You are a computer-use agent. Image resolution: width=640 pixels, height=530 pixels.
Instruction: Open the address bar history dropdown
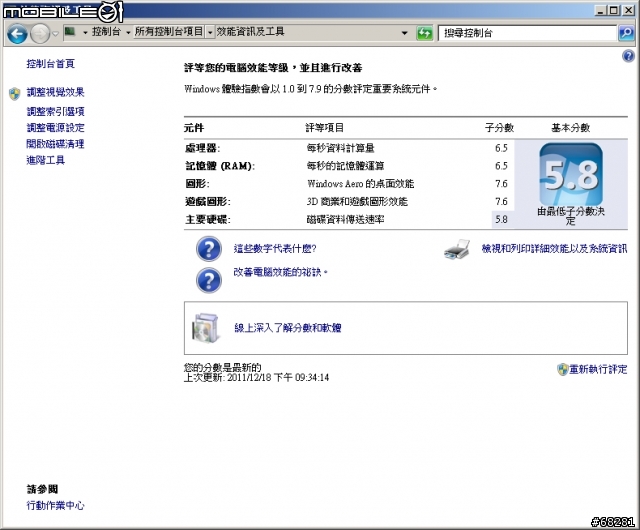(x=404, y=33)
